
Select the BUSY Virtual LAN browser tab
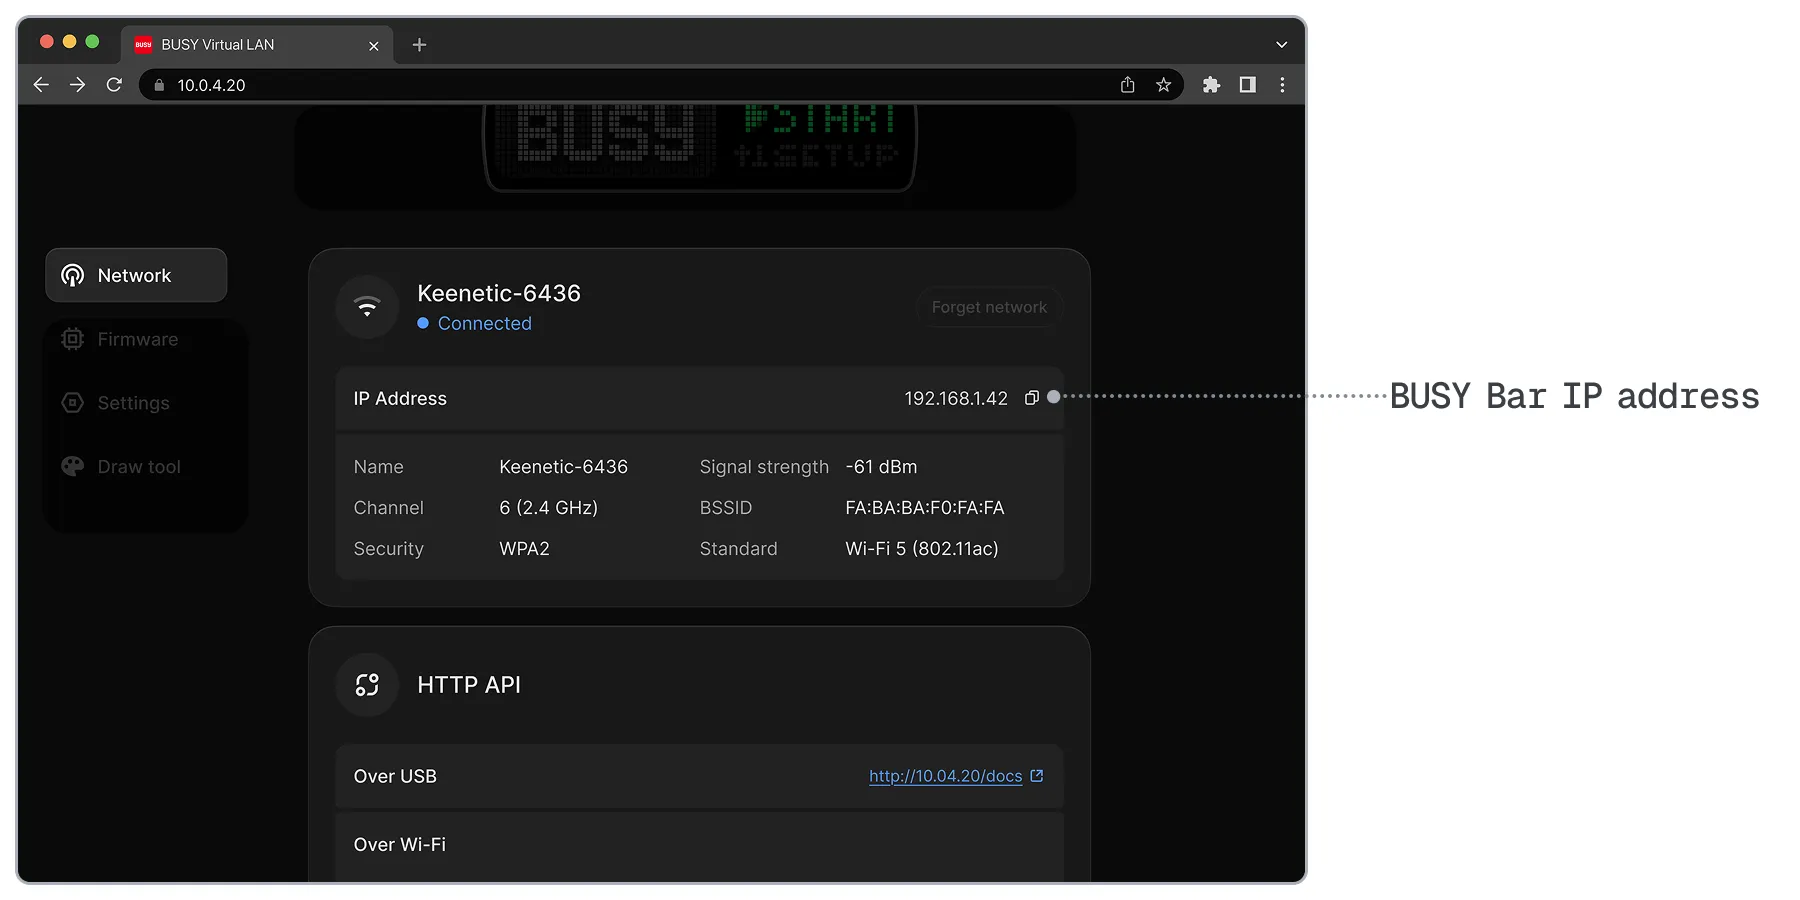(x=257, y=45)
